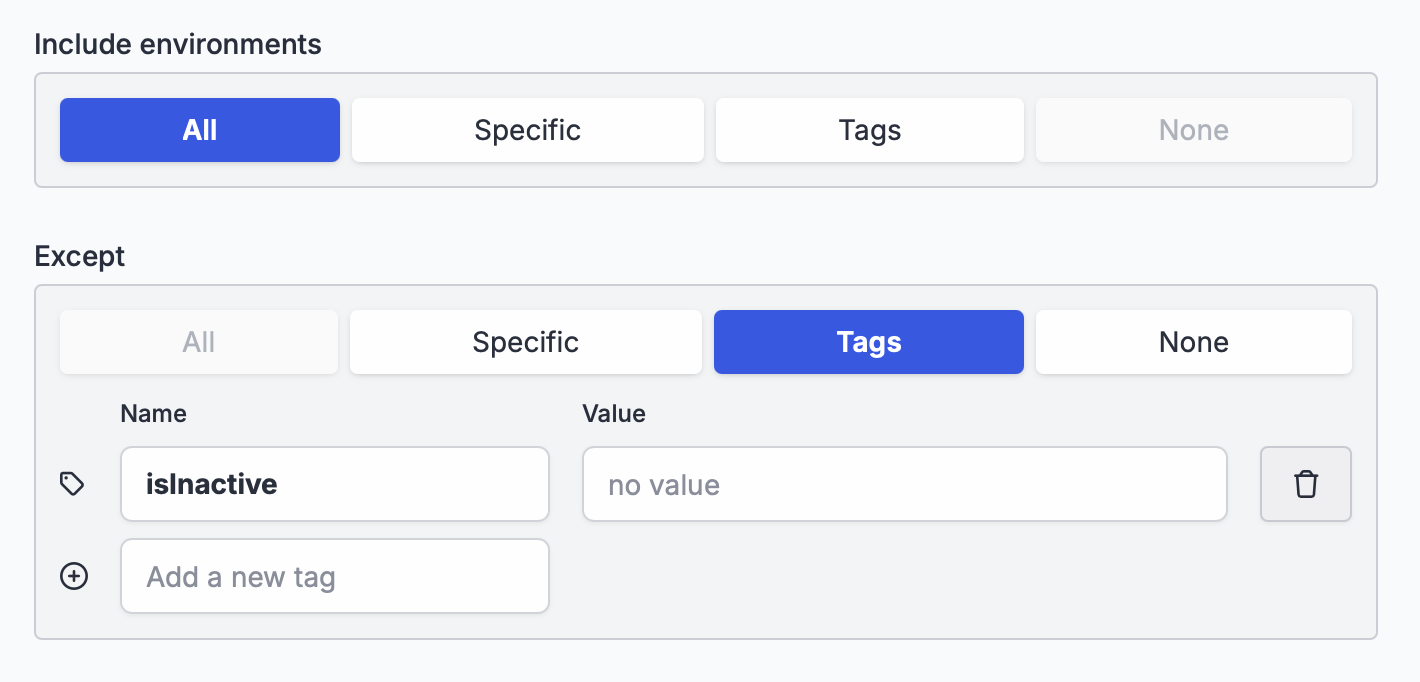Select All under Include environments
This screenshot has height=682, width=1420.
(200, 130)
